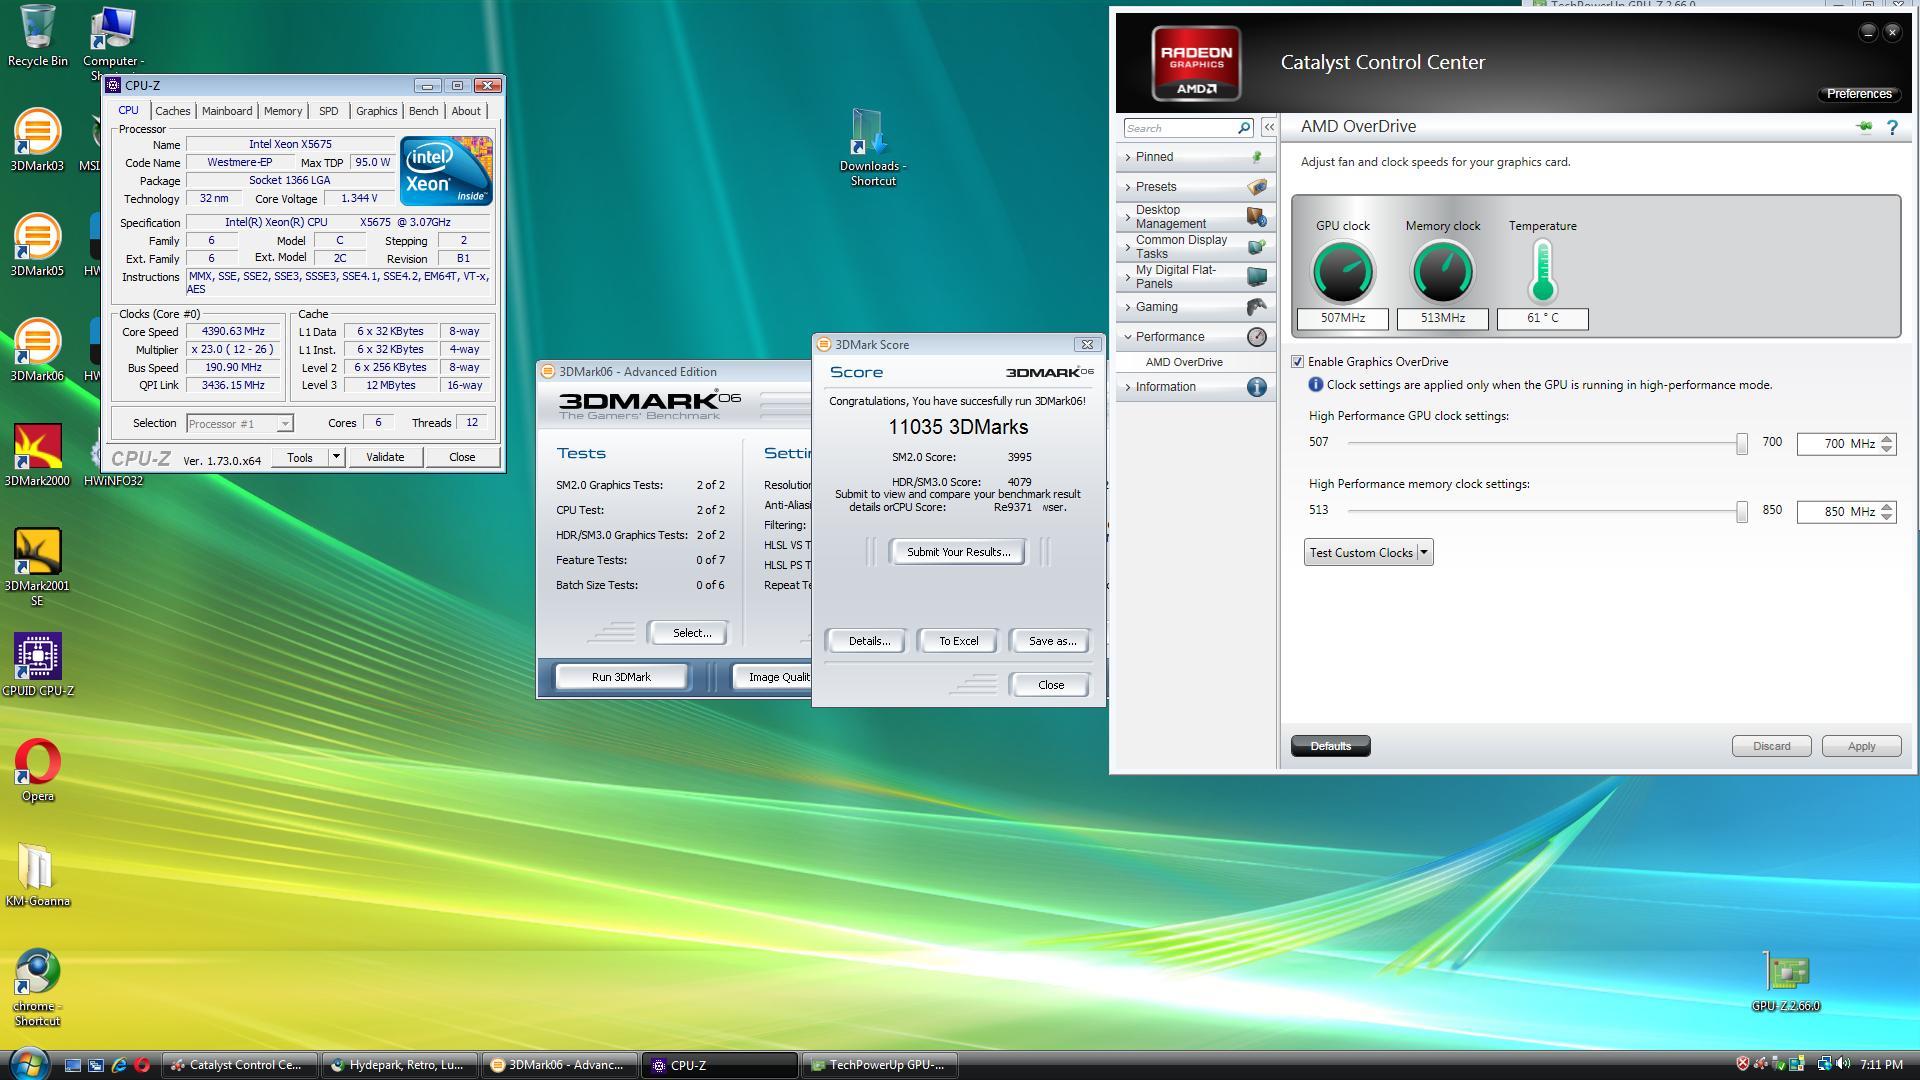
Task: Open CPU-Z Tools dropdown arrow
Action: tap(336, 457)
